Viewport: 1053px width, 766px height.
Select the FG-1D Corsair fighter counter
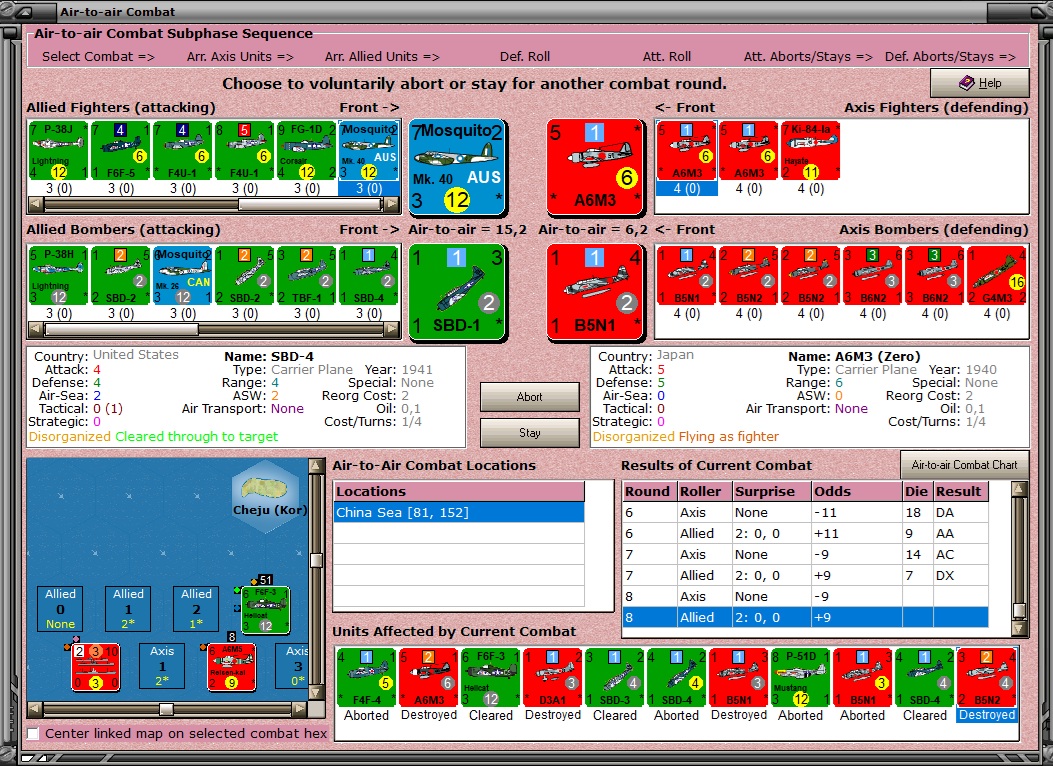[306, 151]
